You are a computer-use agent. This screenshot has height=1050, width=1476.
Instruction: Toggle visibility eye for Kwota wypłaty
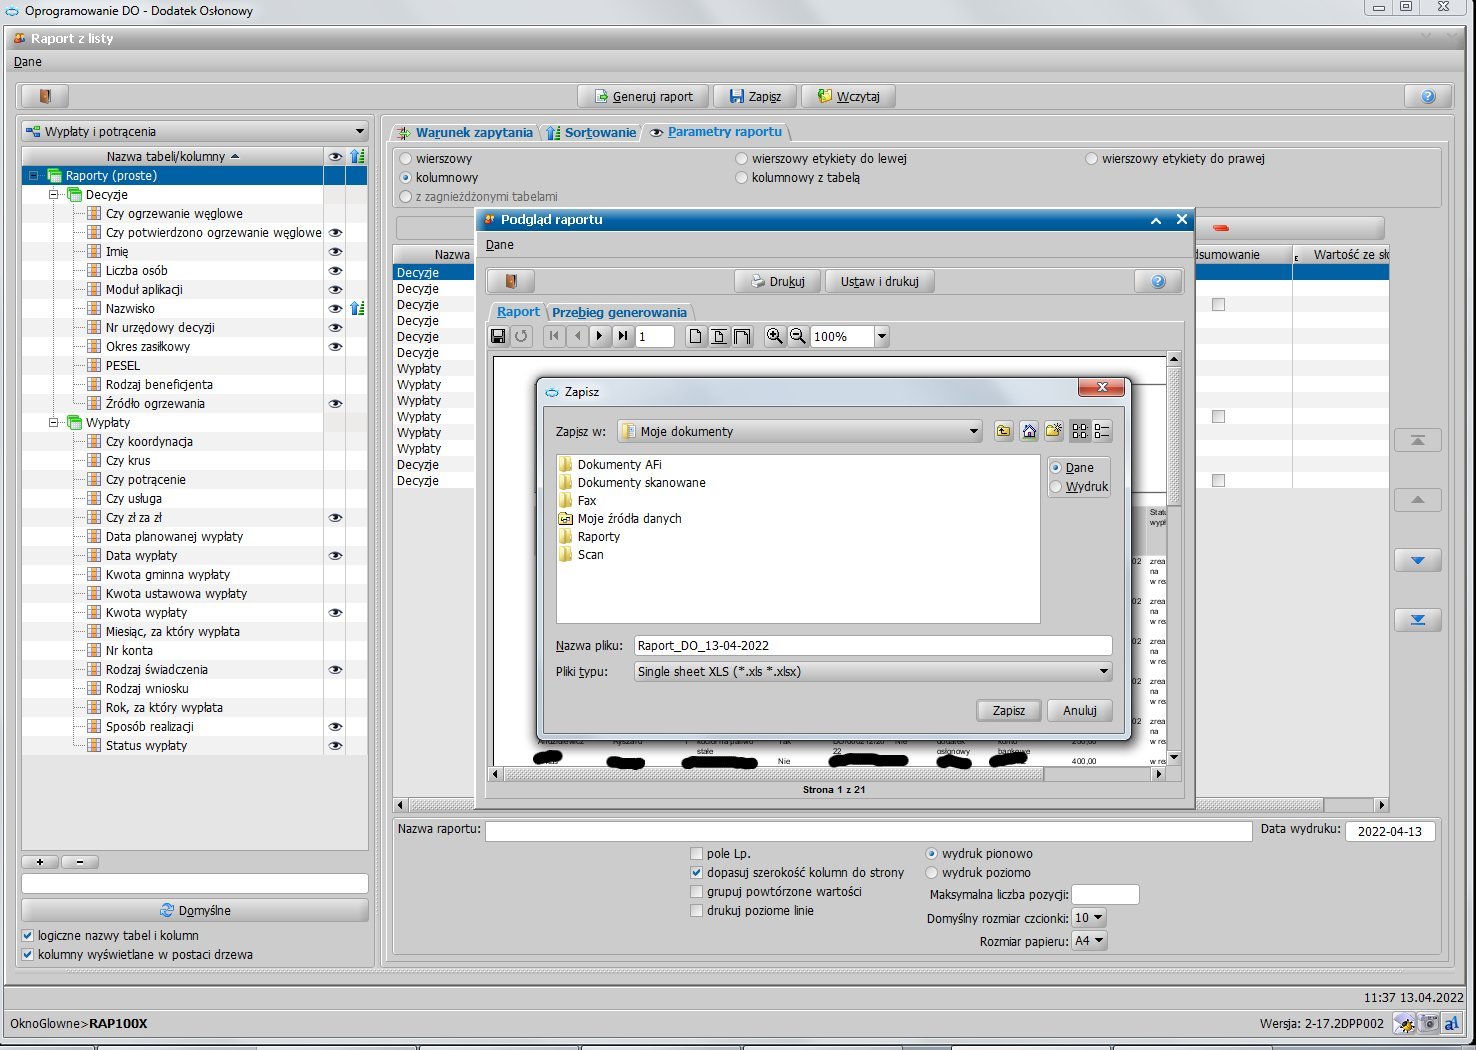pos(336,612)
